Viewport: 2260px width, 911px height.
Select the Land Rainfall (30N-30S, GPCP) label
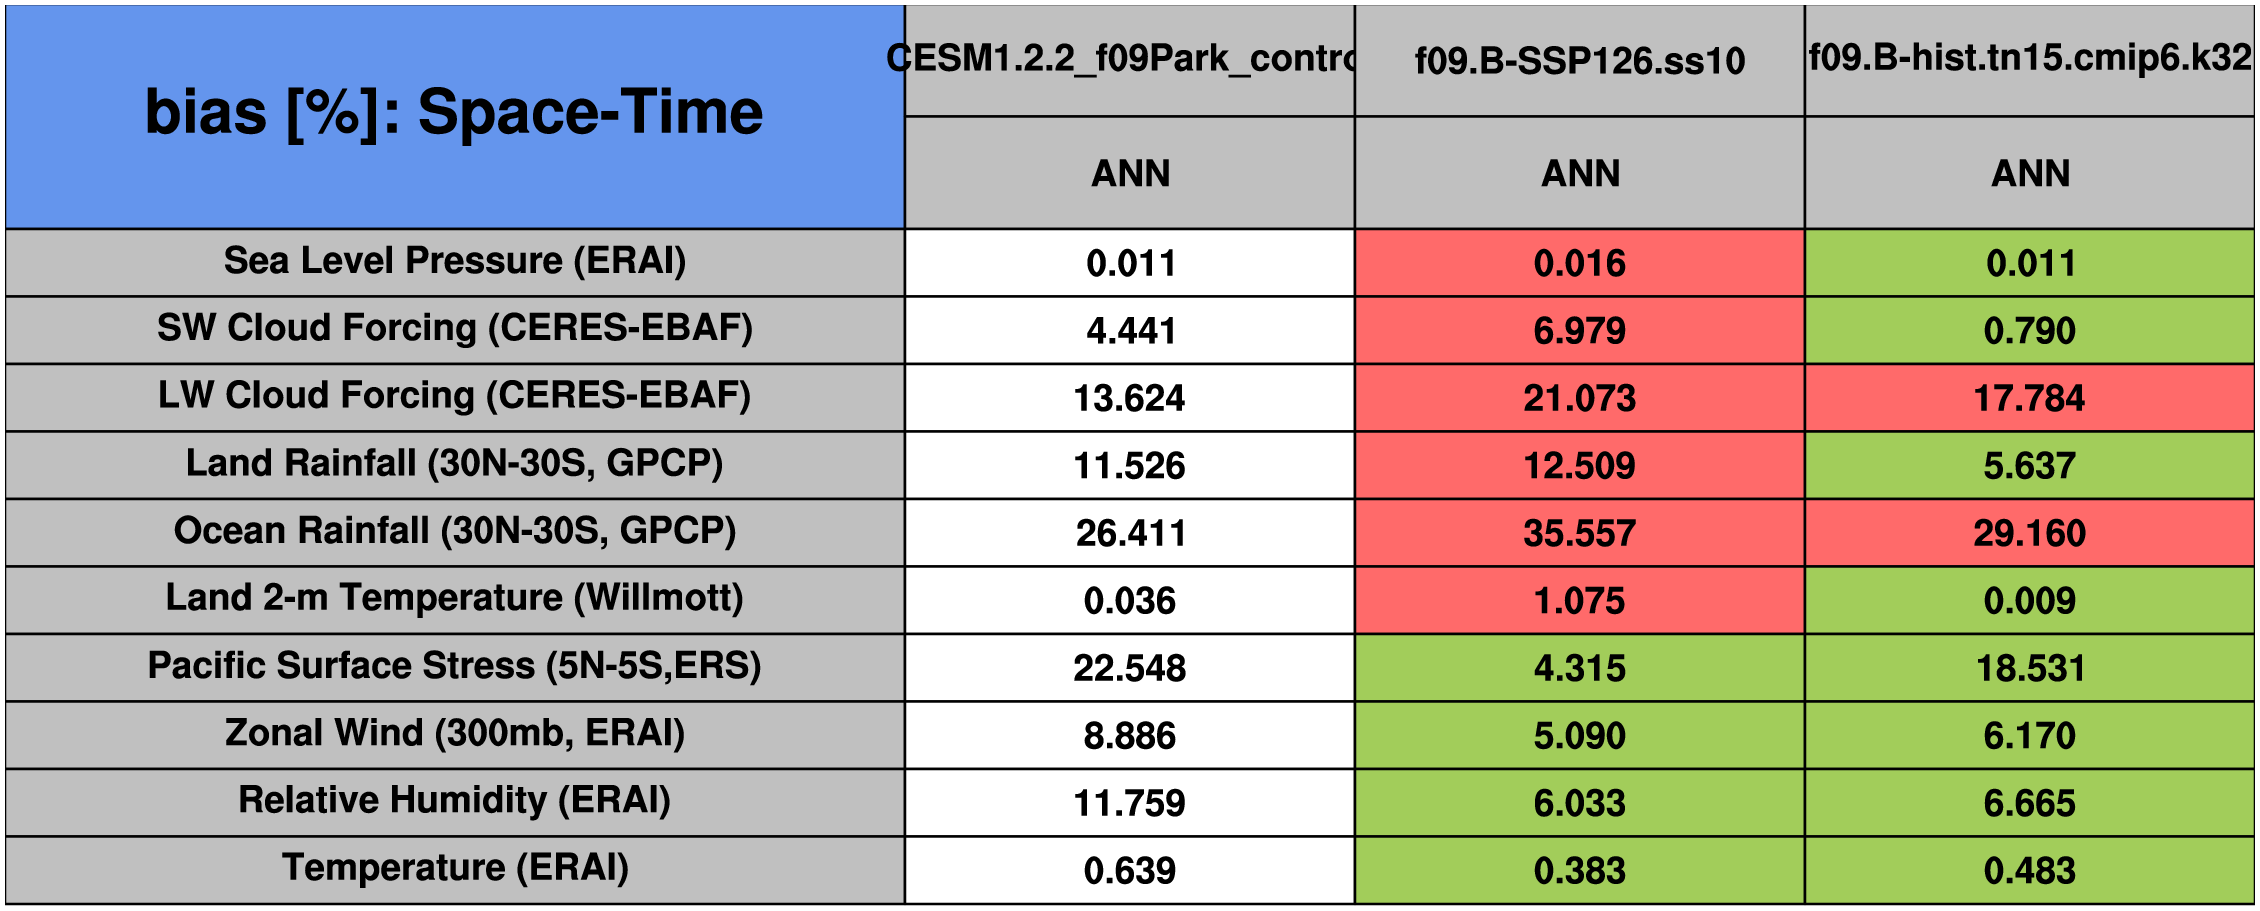pos(454,464)
